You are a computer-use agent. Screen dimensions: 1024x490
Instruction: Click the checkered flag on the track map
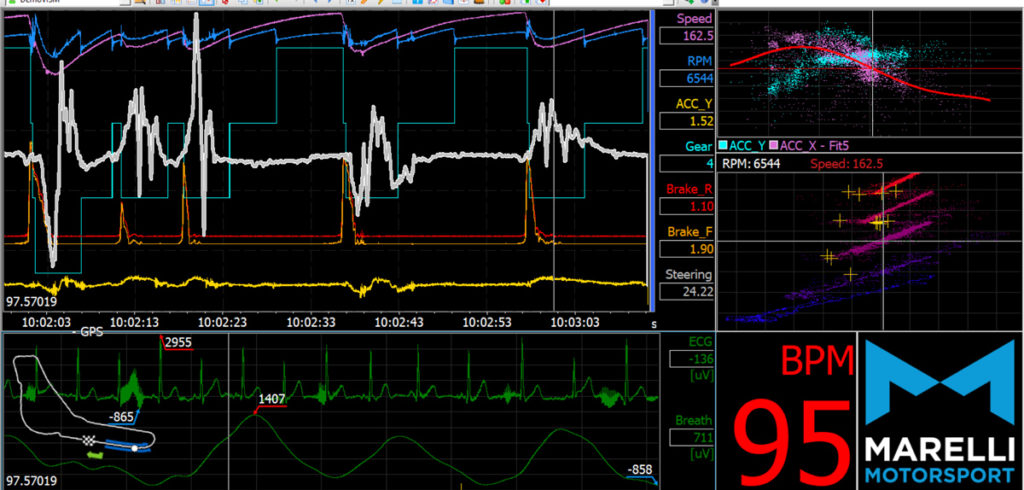point(88,440)
